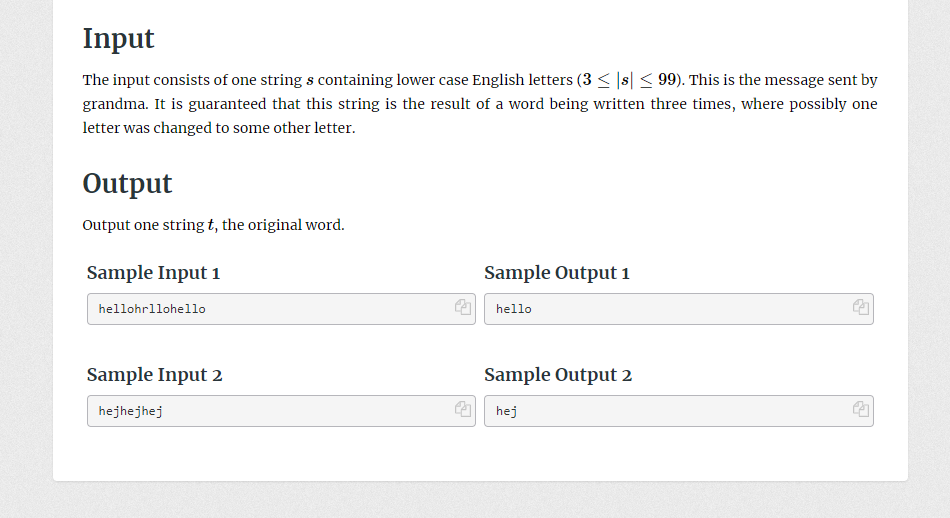Click the 'hejhejhej' sample input text
The height and width of the screenshot is (518, 950).
point(130,411)
